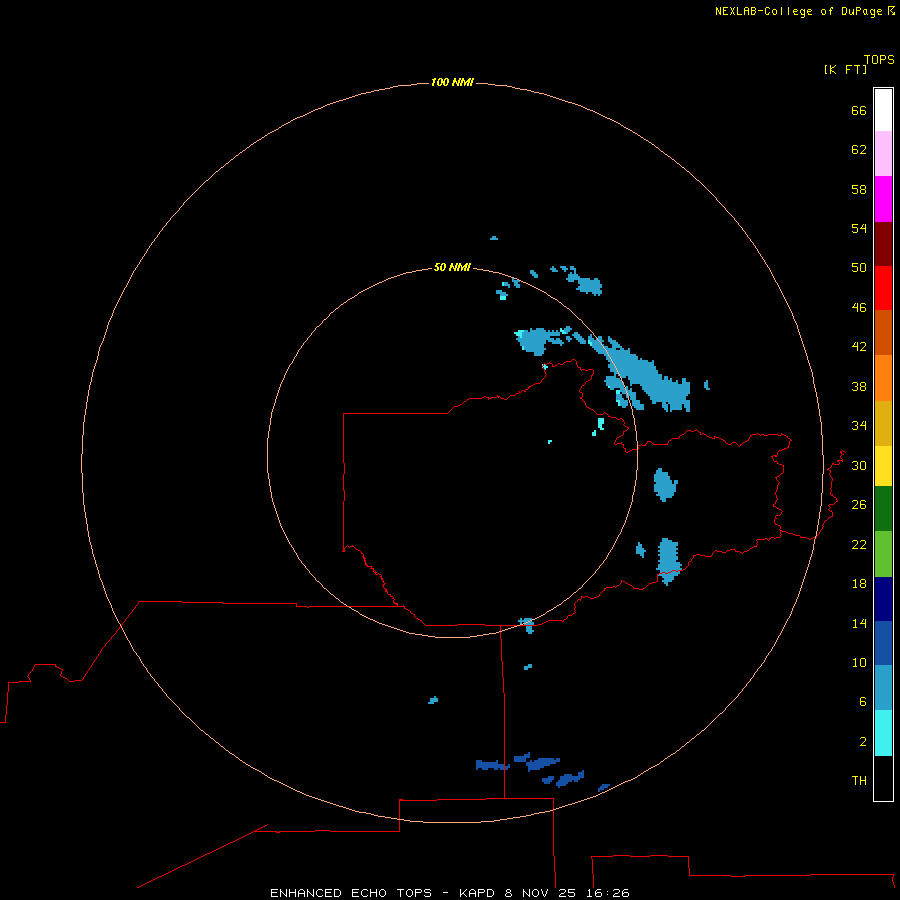Click the light pink 62 kft legend swatch
Screen dimensions: 900x900
(x=883, y=153)
